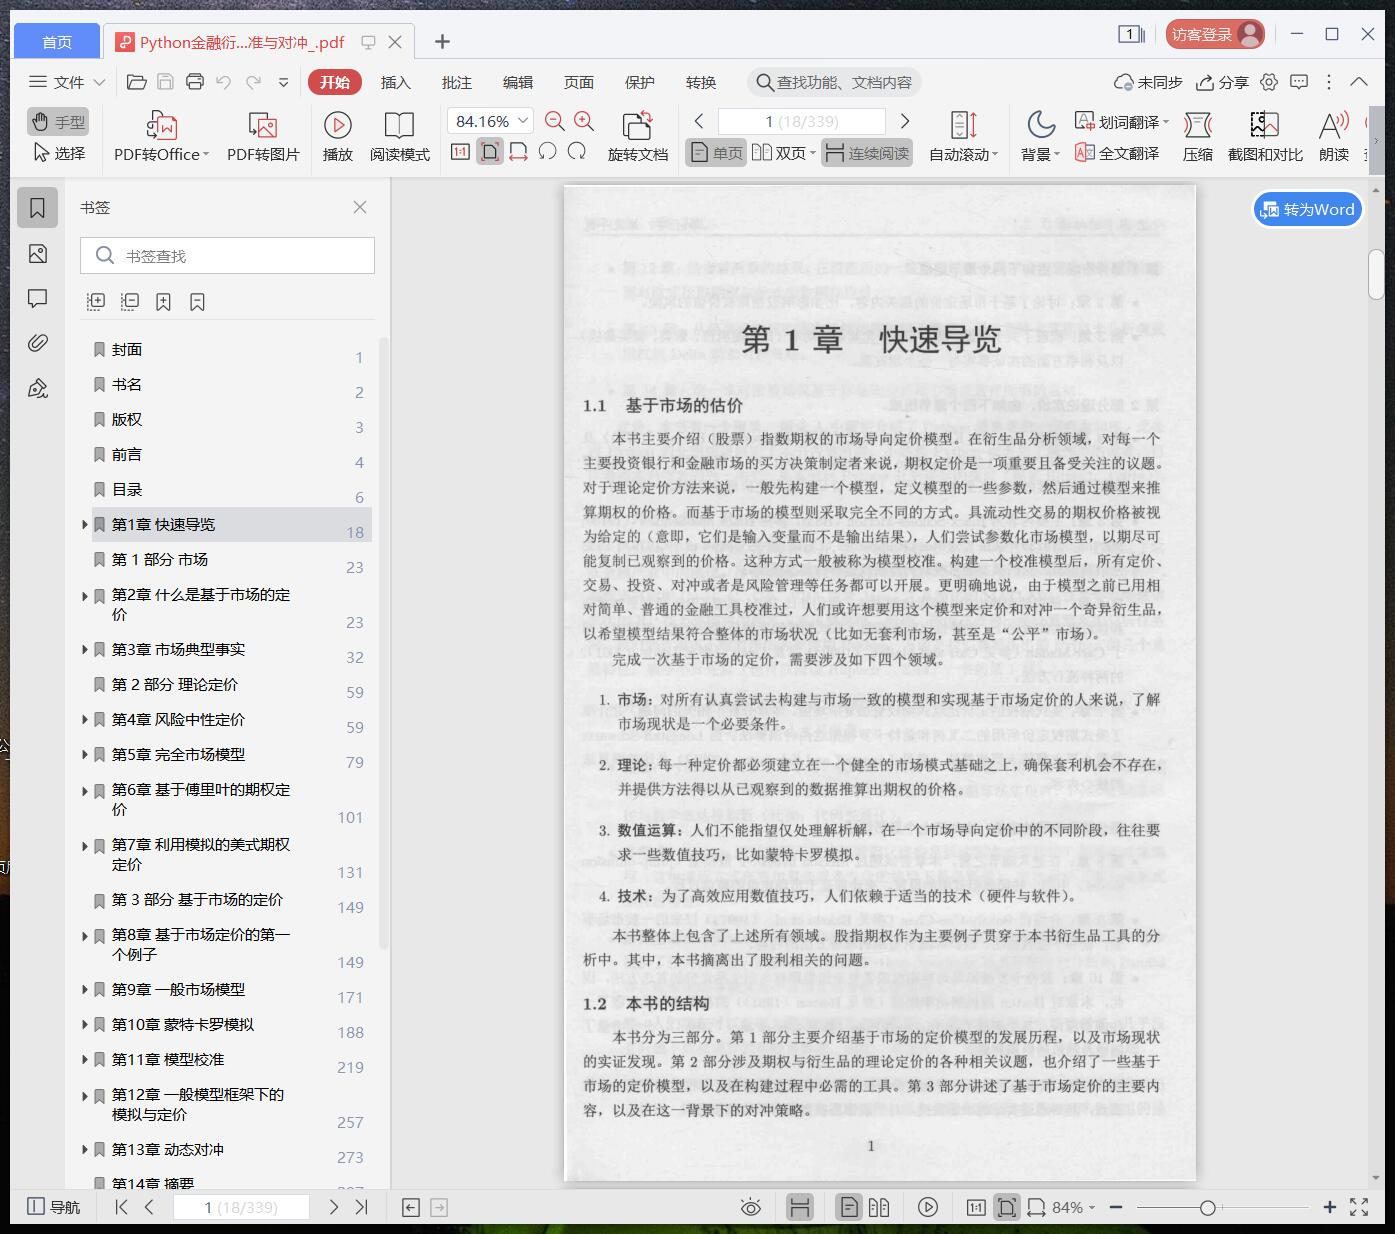Open a new tab with plus

tap(442, 41)
